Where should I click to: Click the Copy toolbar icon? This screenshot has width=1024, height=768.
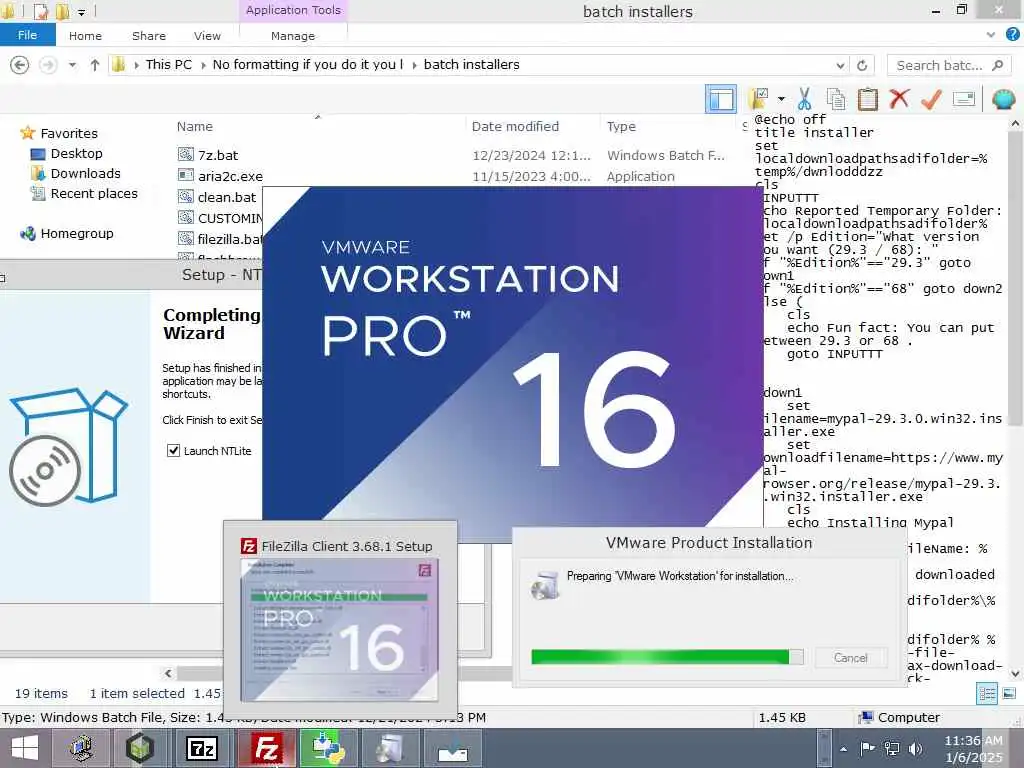835,99
